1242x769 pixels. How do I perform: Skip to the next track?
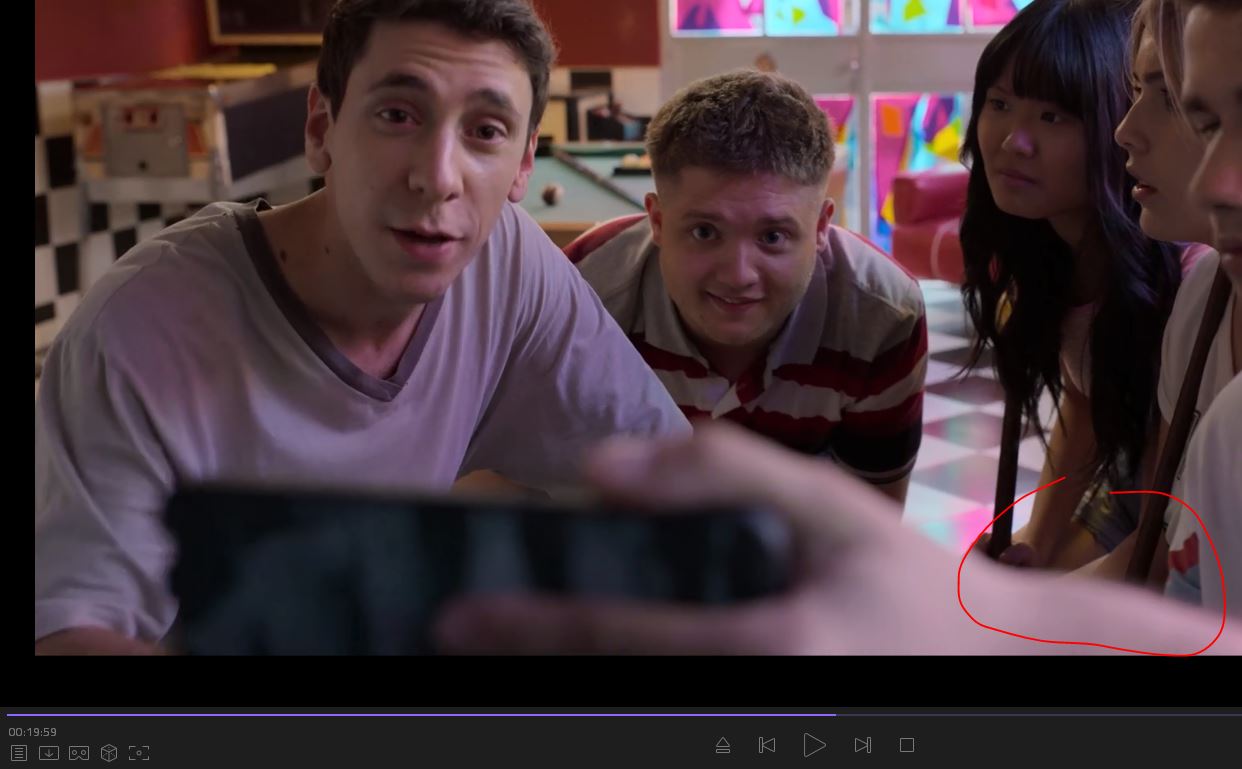tap(862, 745)
